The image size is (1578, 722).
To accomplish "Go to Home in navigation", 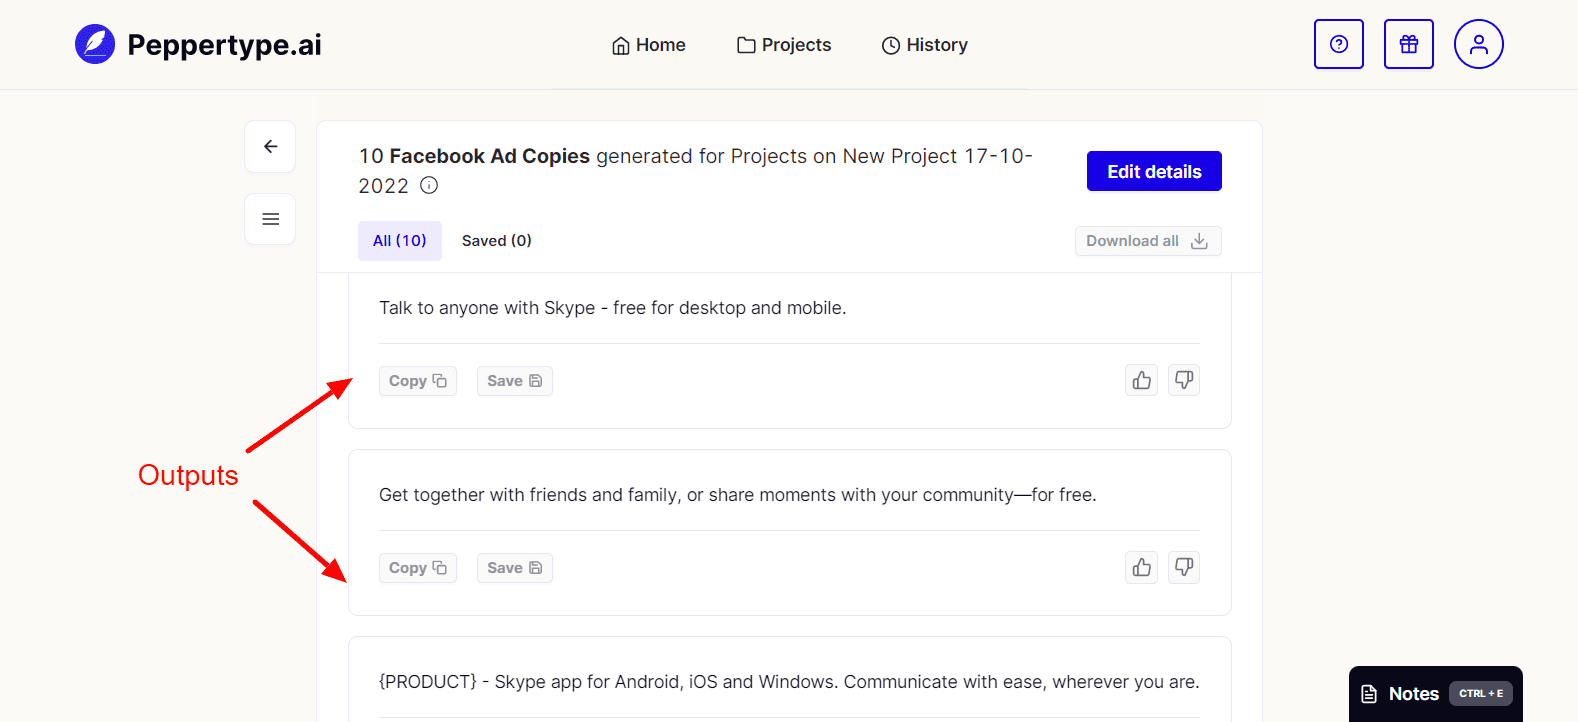I will [648, 45].
